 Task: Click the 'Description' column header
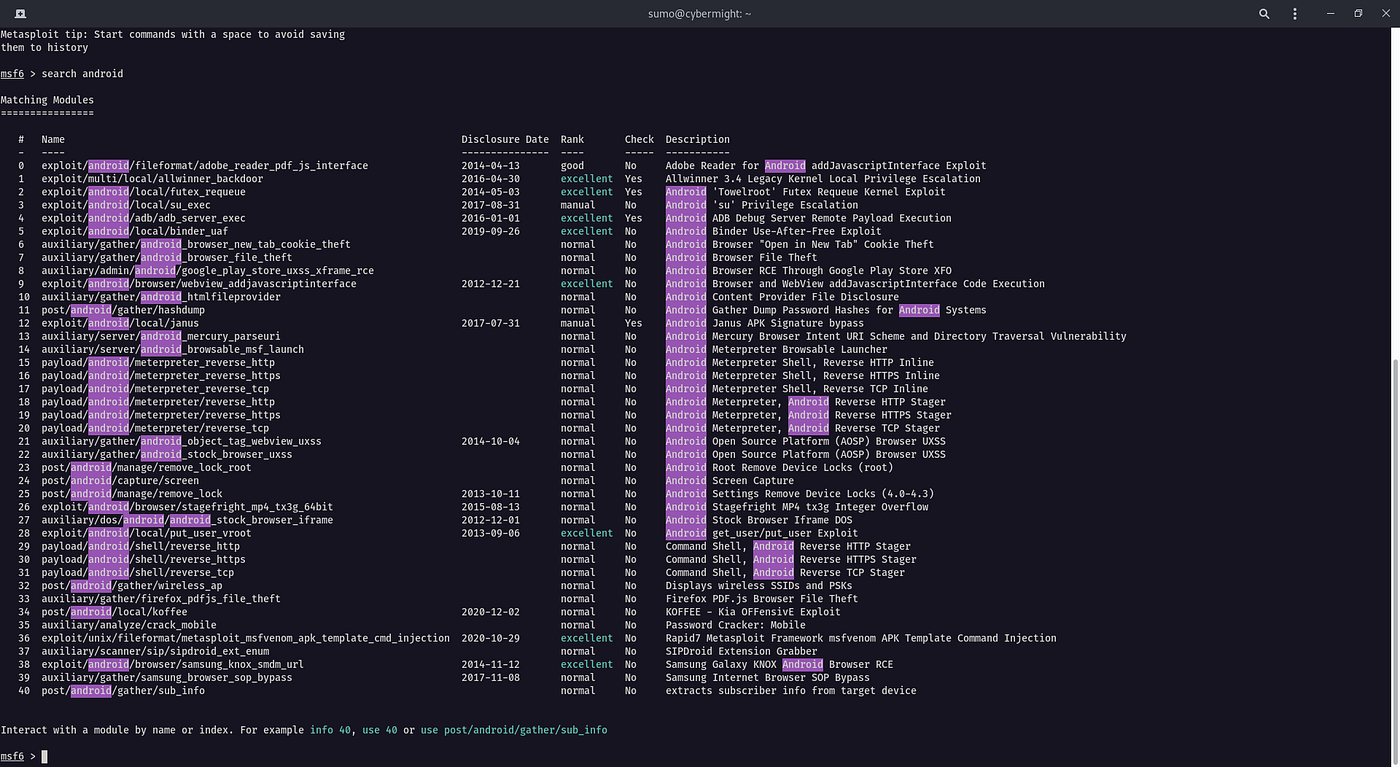pyautogui.click(x=697, y=140)
